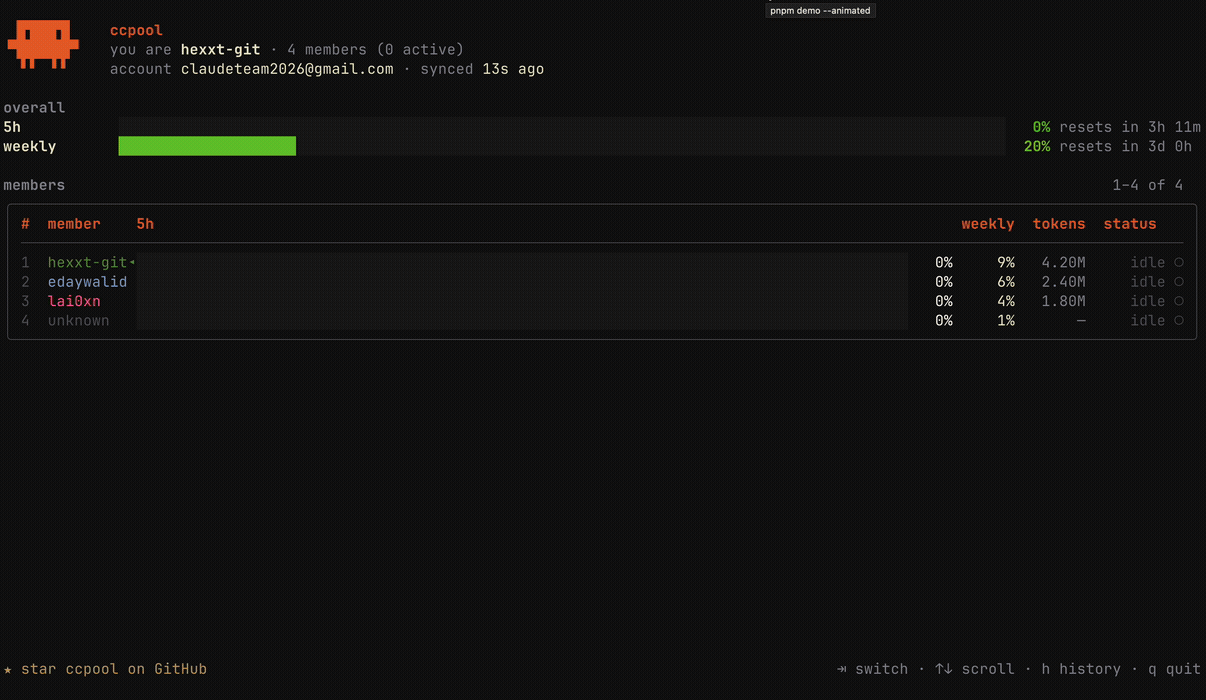Image resolution: width=1206 pixels, height=700 pixels.
Task: Click the 6% weekly value
Action: [1006, 282]
